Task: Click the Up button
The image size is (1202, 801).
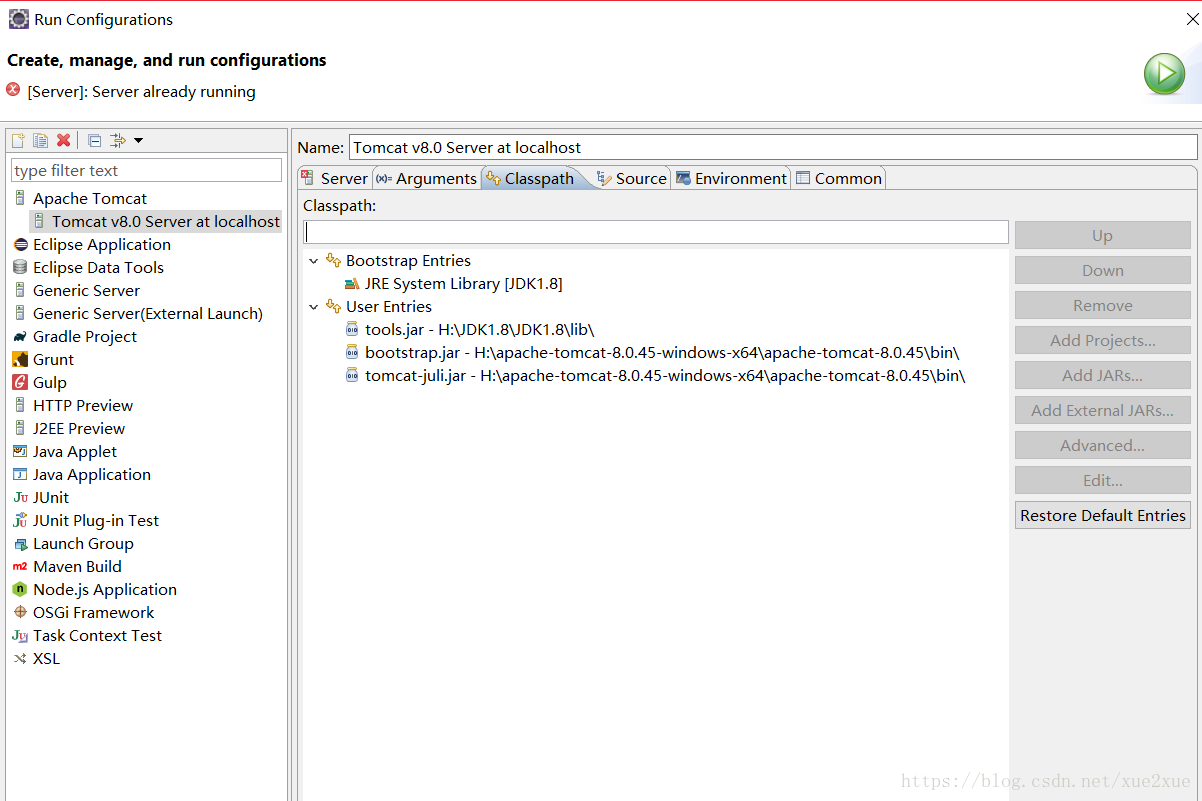Action: click(1103, 235)
